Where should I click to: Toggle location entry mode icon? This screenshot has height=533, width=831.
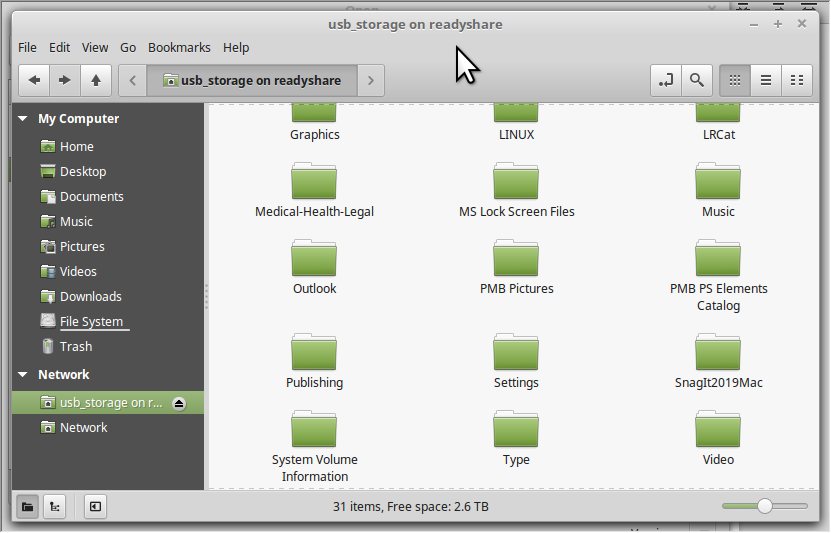[x=666, y=81]
